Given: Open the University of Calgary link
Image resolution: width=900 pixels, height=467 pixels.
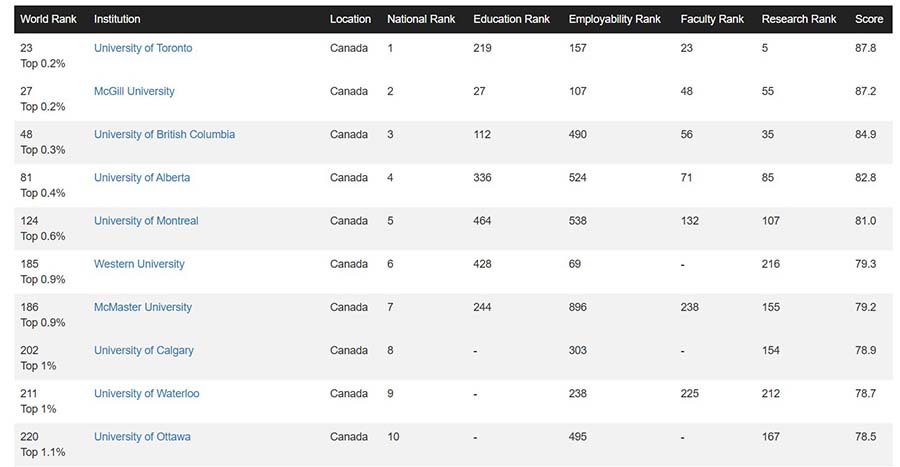Looking at the screenshot, I should [144, 350].
